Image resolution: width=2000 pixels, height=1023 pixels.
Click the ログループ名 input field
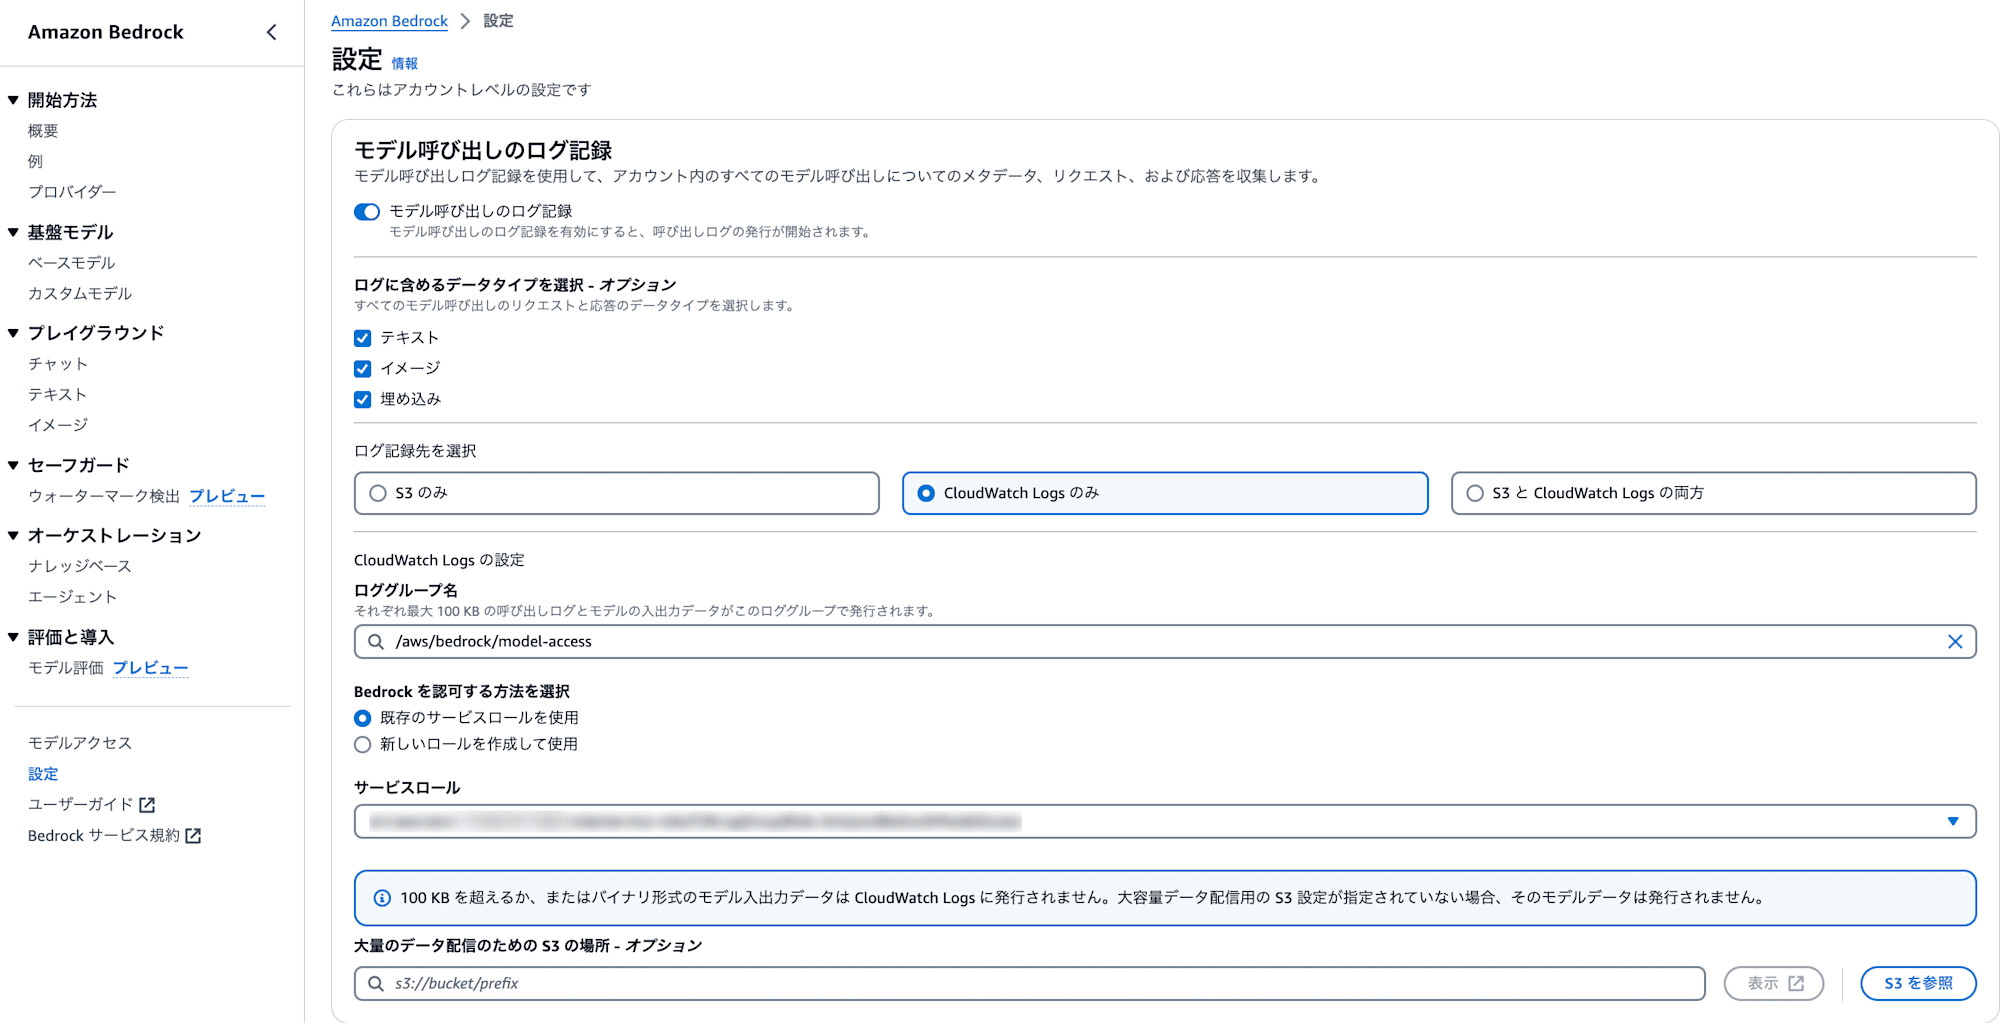pos(1165,642)
